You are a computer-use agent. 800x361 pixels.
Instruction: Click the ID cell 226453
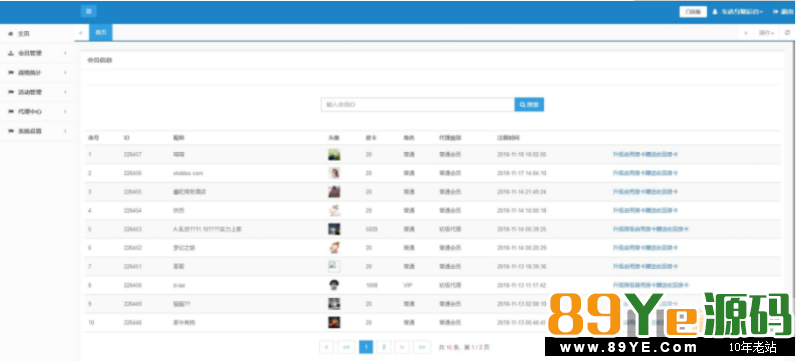tap(133, 229)
